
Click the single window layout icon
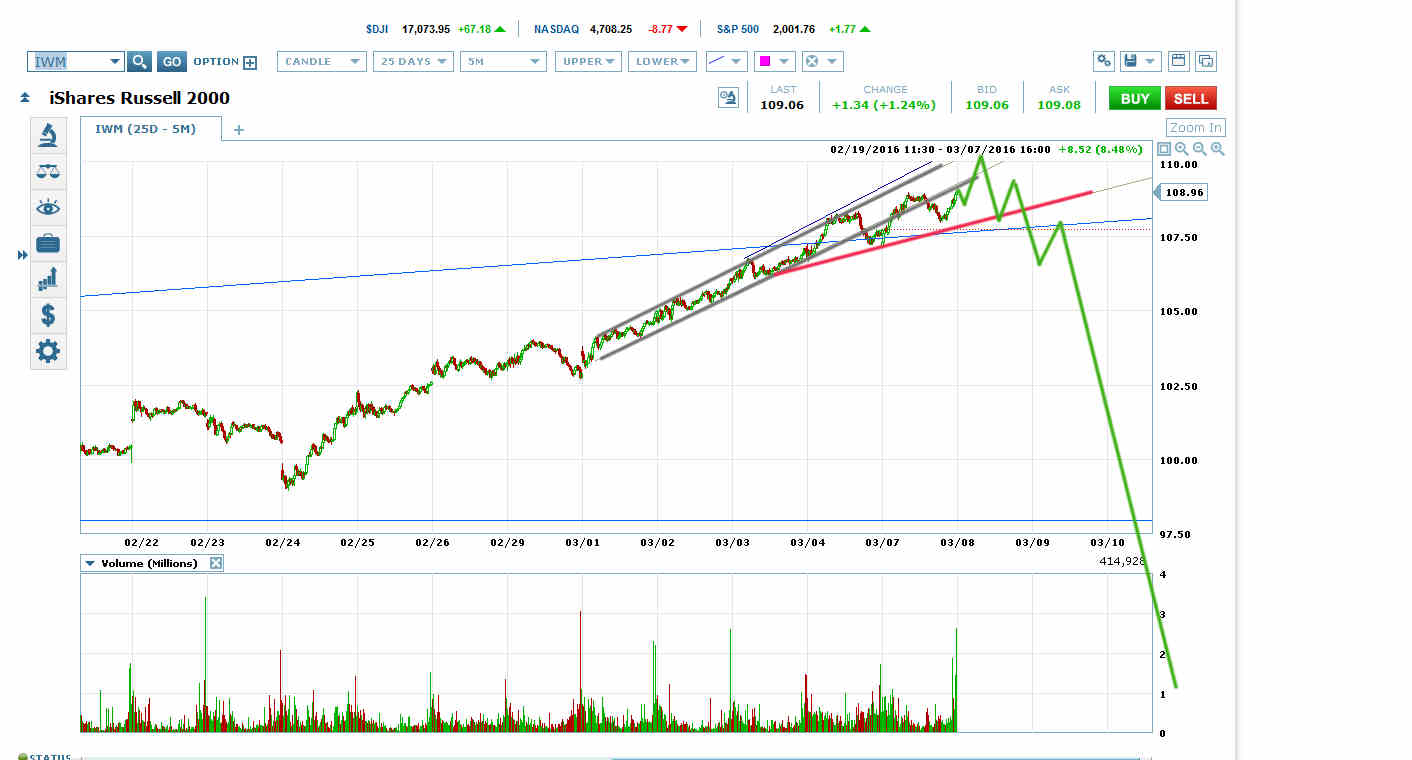click(x=1178, y=61)
